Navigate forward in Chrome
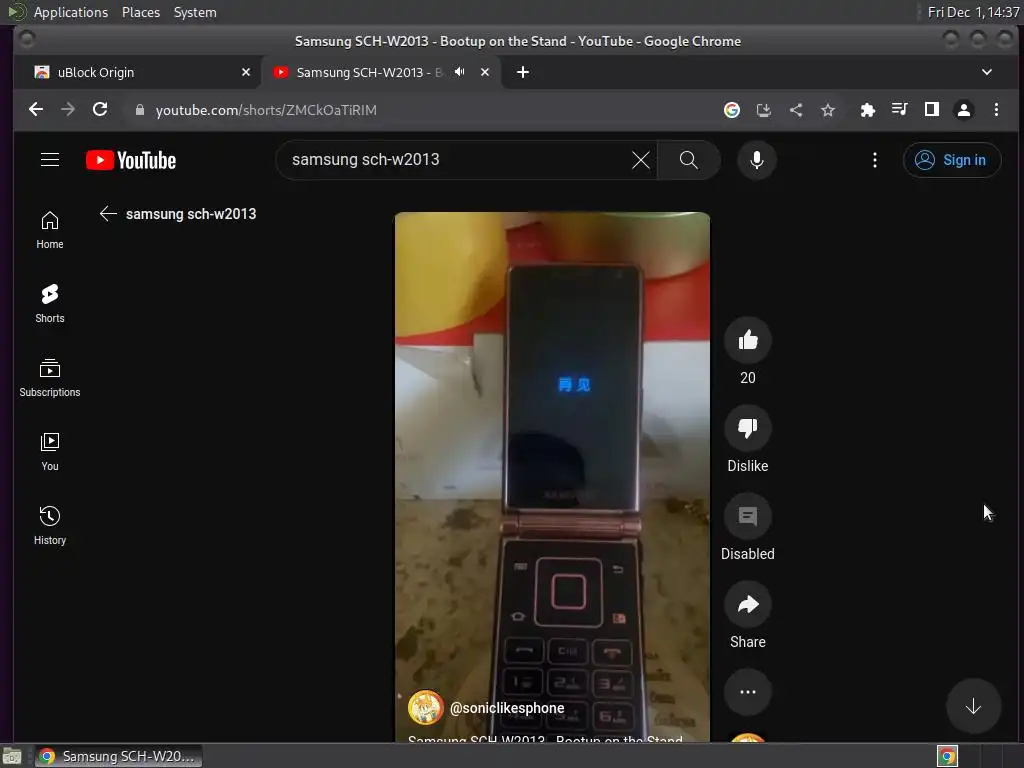 coord(68,110)
